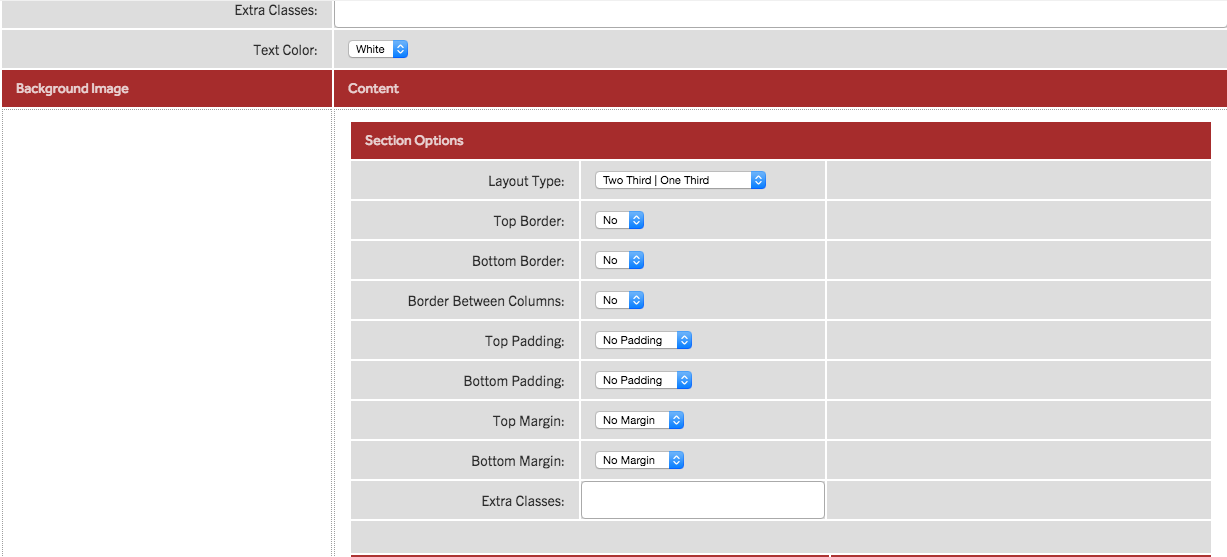Open the Layout Type dropdown menu
1227x557 pixels.
pos(680,180)
